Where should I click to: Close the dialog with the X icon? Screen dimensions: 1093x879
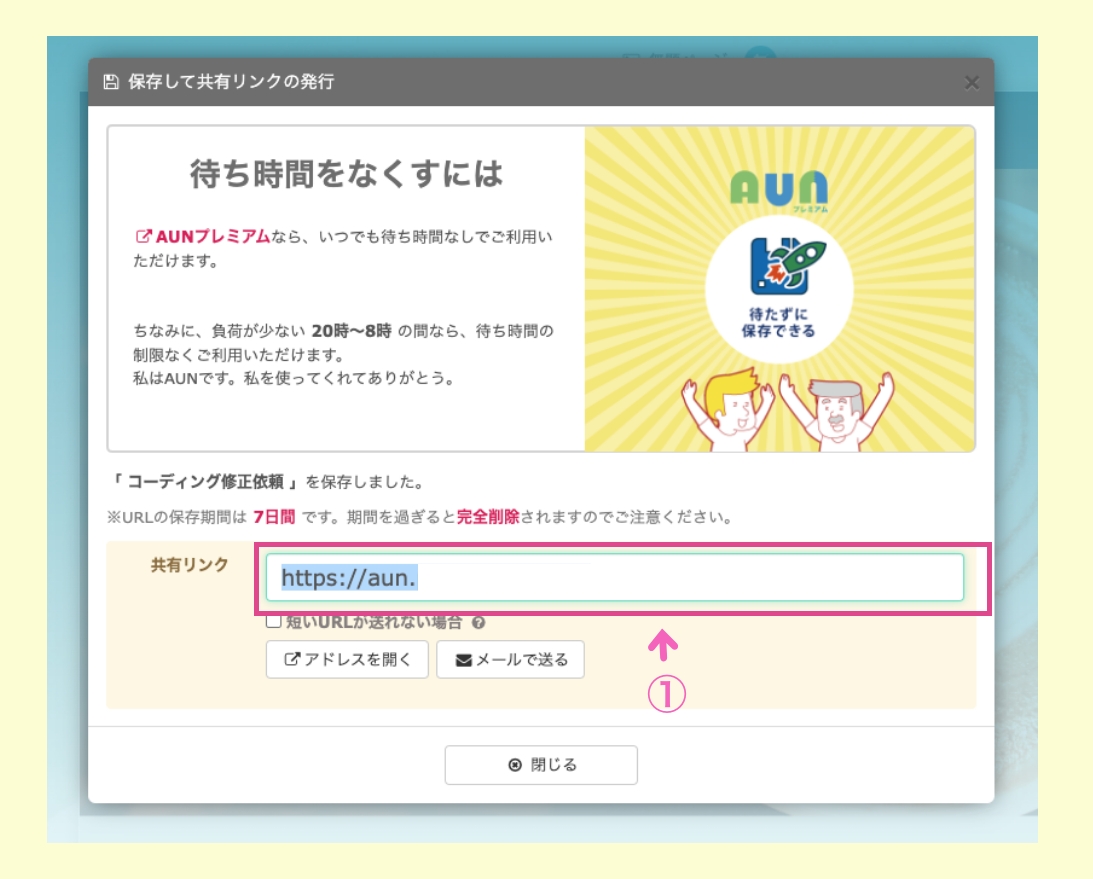pyautogui.click(x=972, y=83)
